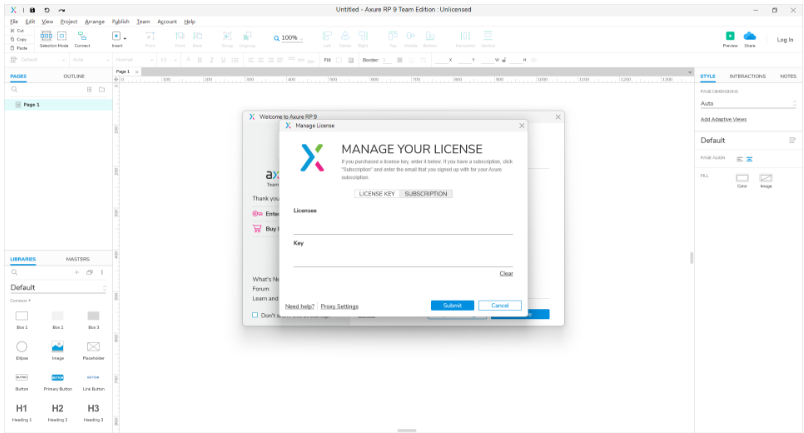The image size is (804, 433).
Task: Align Right toolbar icon
Action: coord(363,38)
